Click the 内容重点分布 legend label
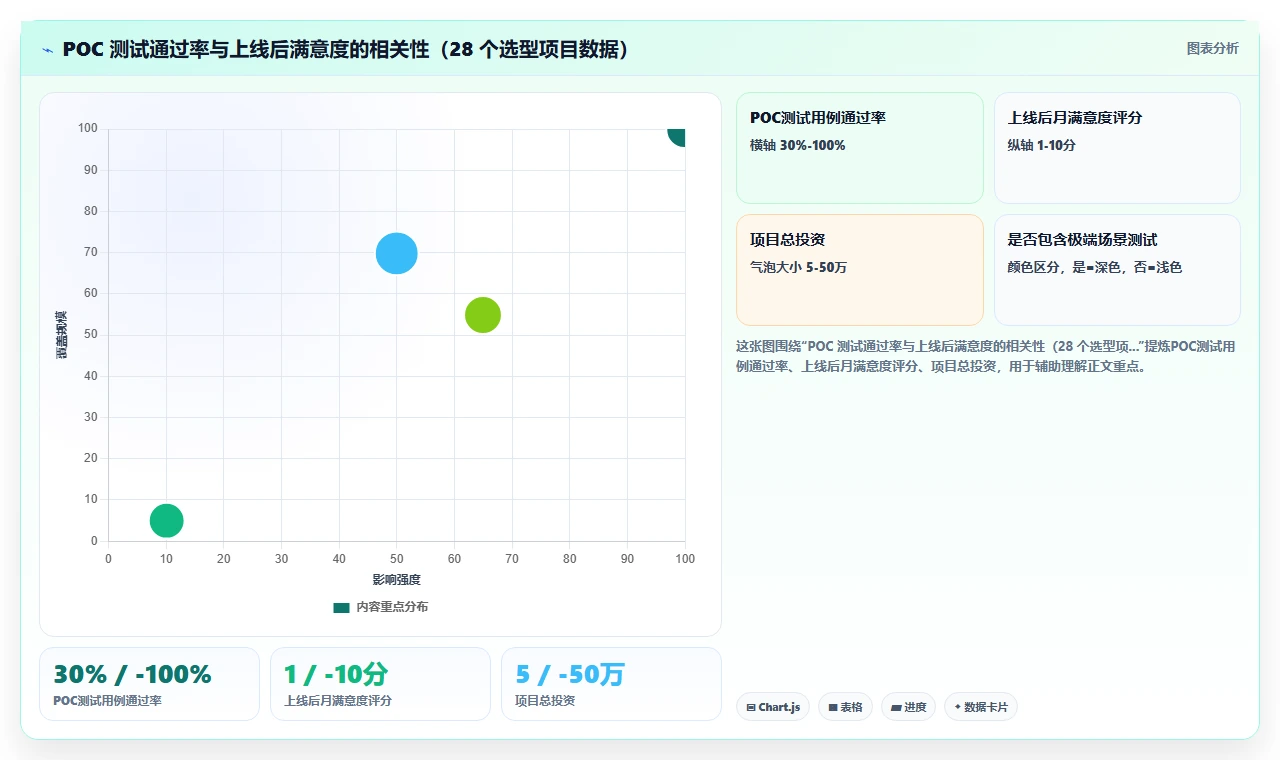Screen dimensions: 1280x760 [x=392, y=607]
